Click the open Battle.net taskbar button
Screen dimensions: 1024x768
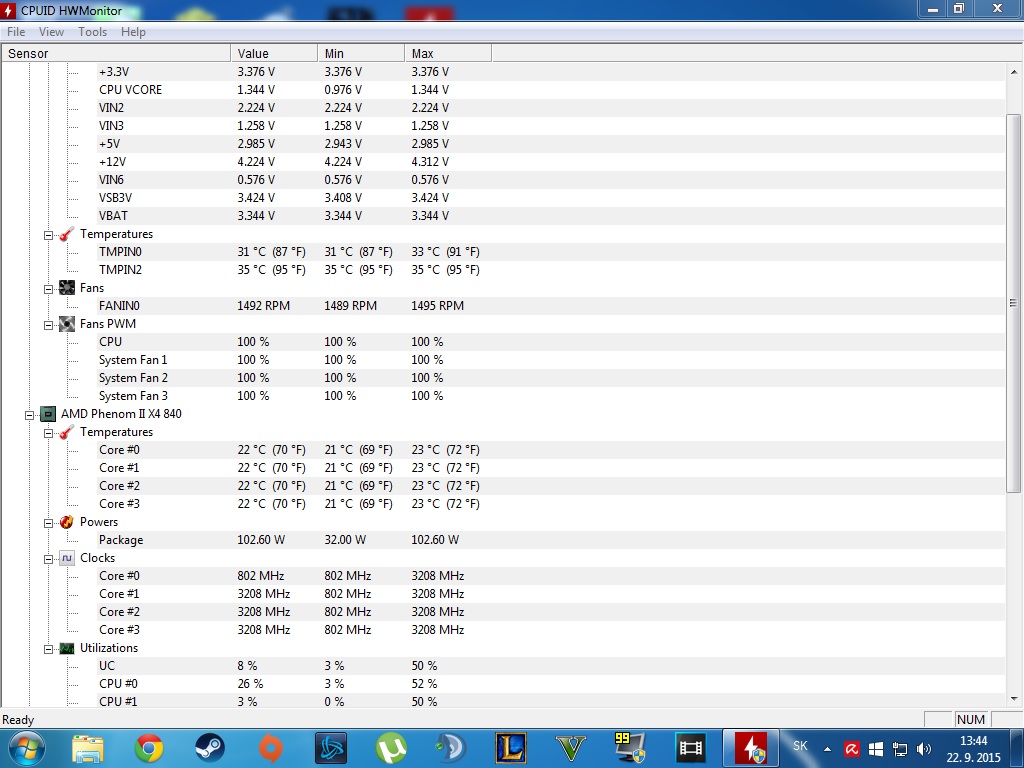pyautogui.click(x=330, y=748)
